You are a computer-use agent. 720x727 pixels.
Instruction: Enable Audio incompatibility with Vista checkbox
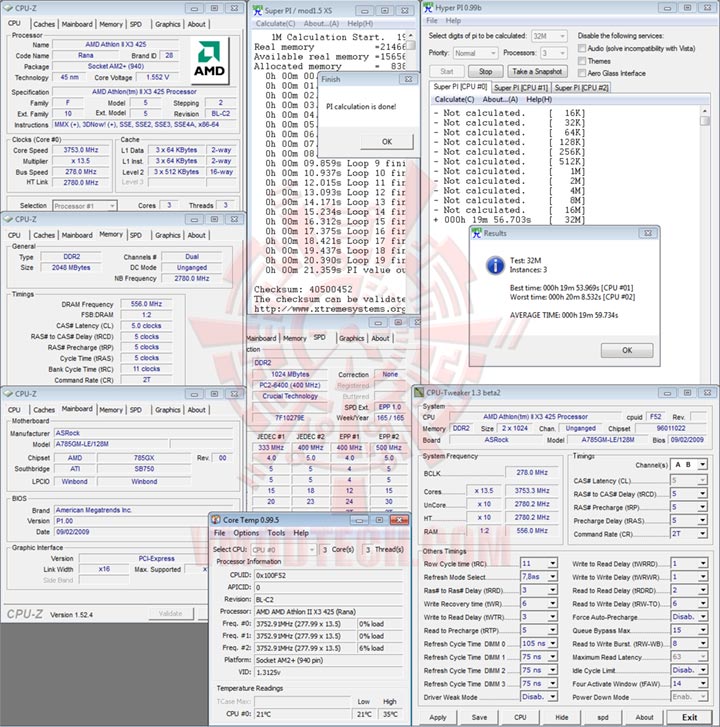tap(581, 48)
